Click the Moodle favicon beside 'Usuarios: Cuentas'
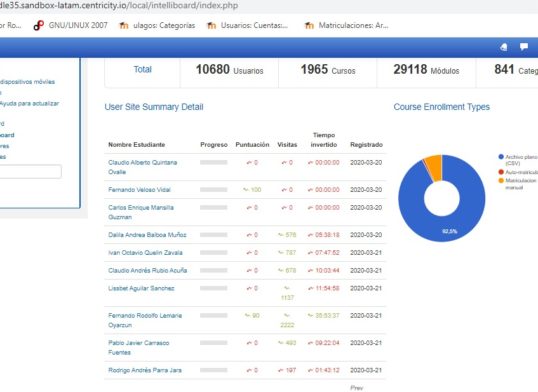Image resolution: width=538 pixels, height=392 pixels. tap(211, 25)
